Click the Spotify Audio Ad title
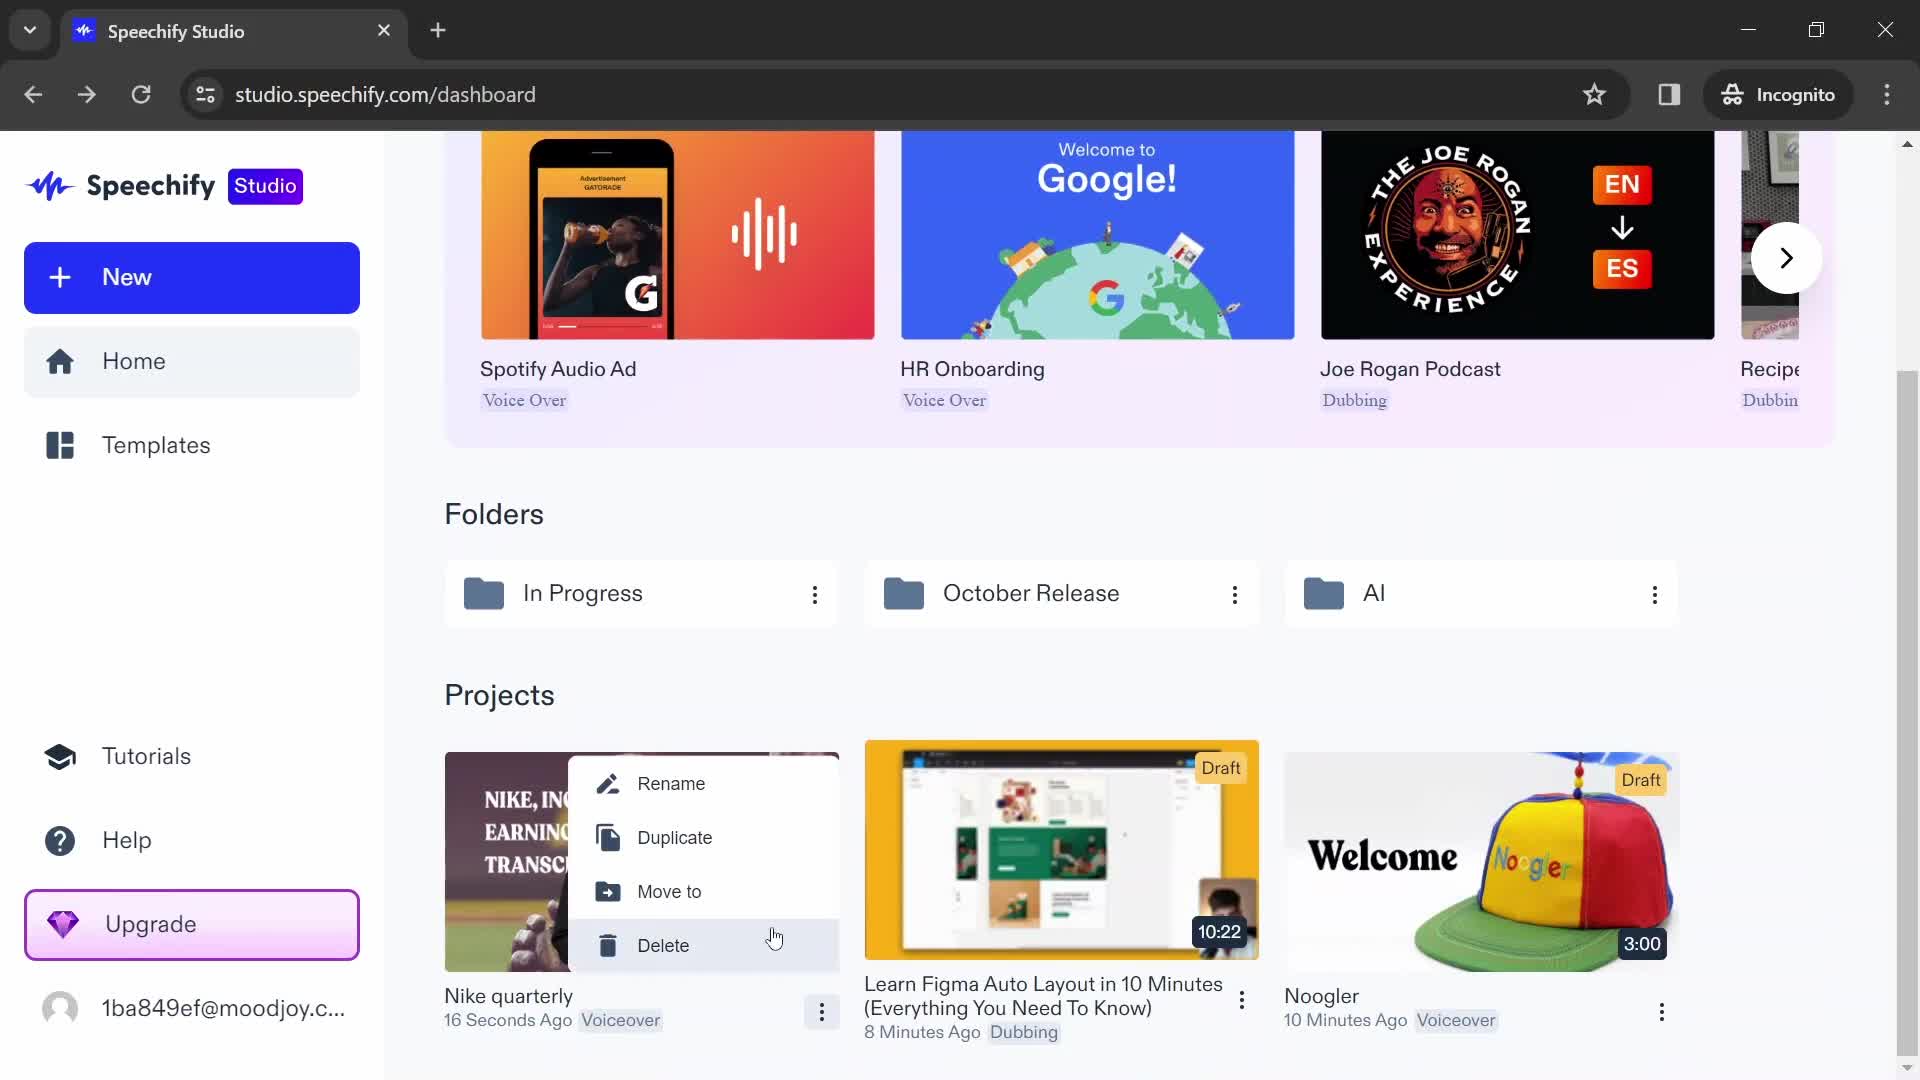This screenshot has width=1920, height=1080. 558,369
